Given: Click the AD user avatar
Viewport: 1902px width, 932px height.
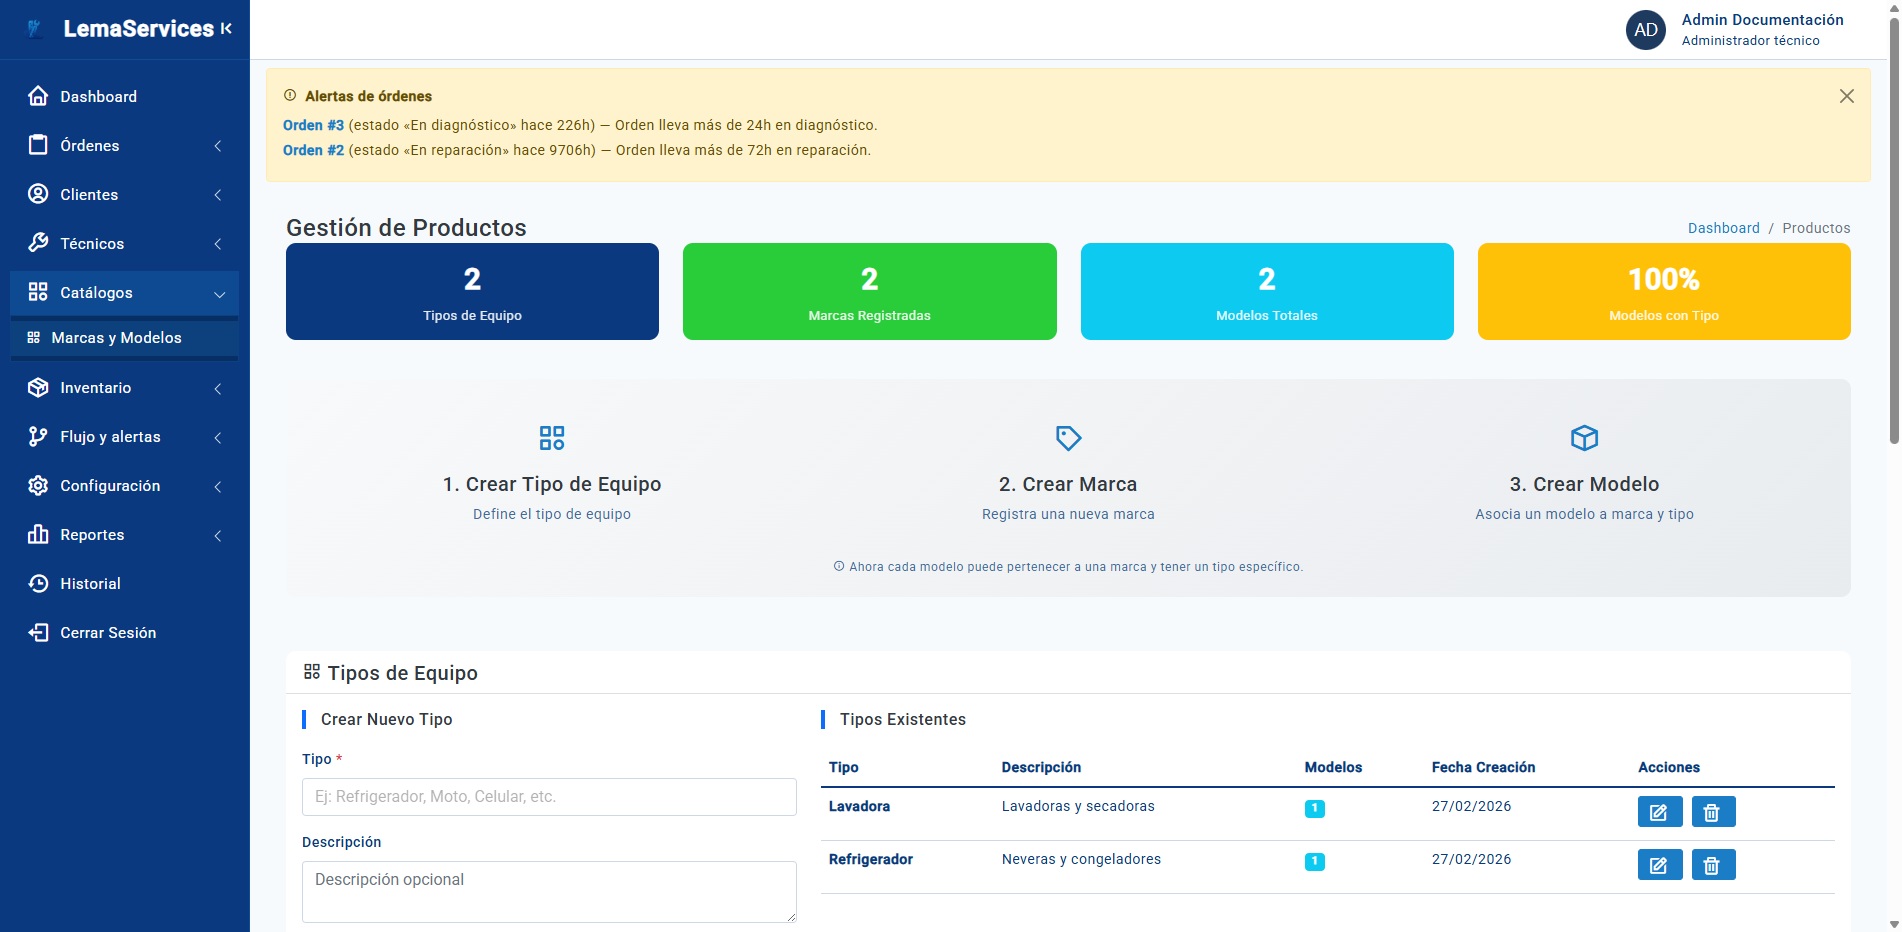Looking at the screenshot, I should [1645, 30].
